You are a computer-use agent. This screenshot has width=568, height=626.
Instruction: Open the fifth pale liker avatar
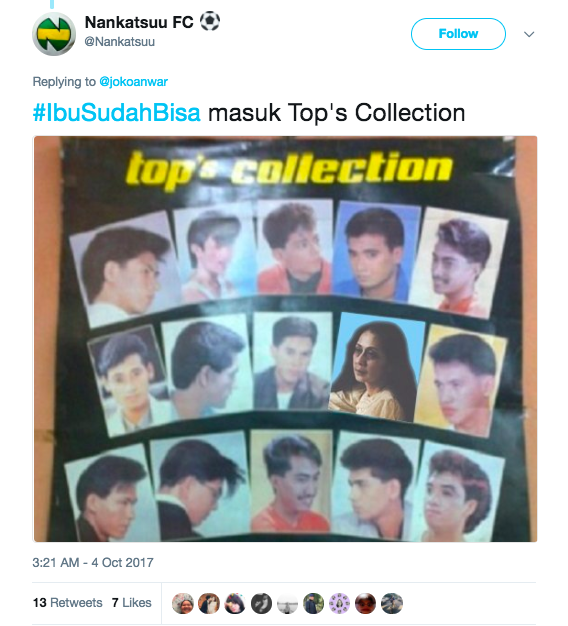(287, 603)
